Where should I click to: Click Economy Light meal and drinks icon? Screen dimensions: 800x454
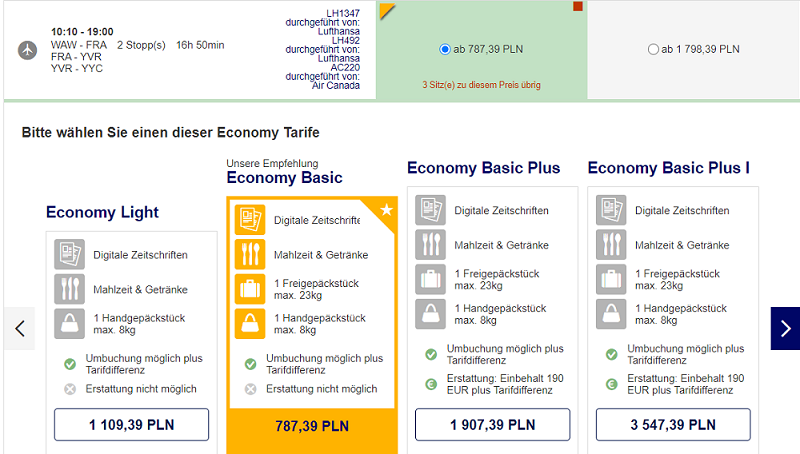[69, 289]
